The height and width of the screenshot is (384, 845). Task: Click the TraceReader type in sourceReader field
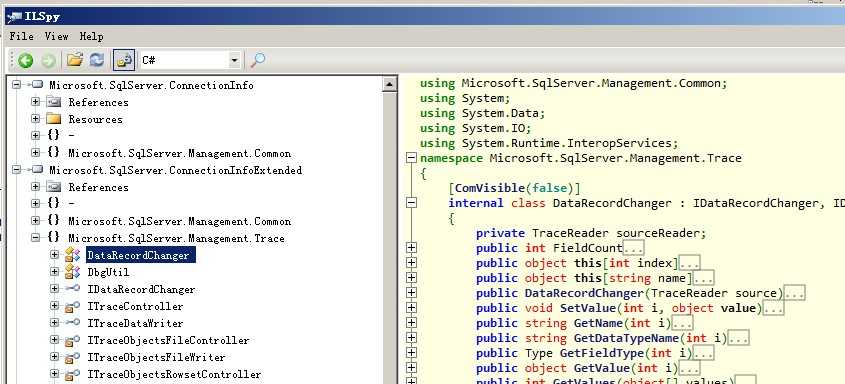571,233
